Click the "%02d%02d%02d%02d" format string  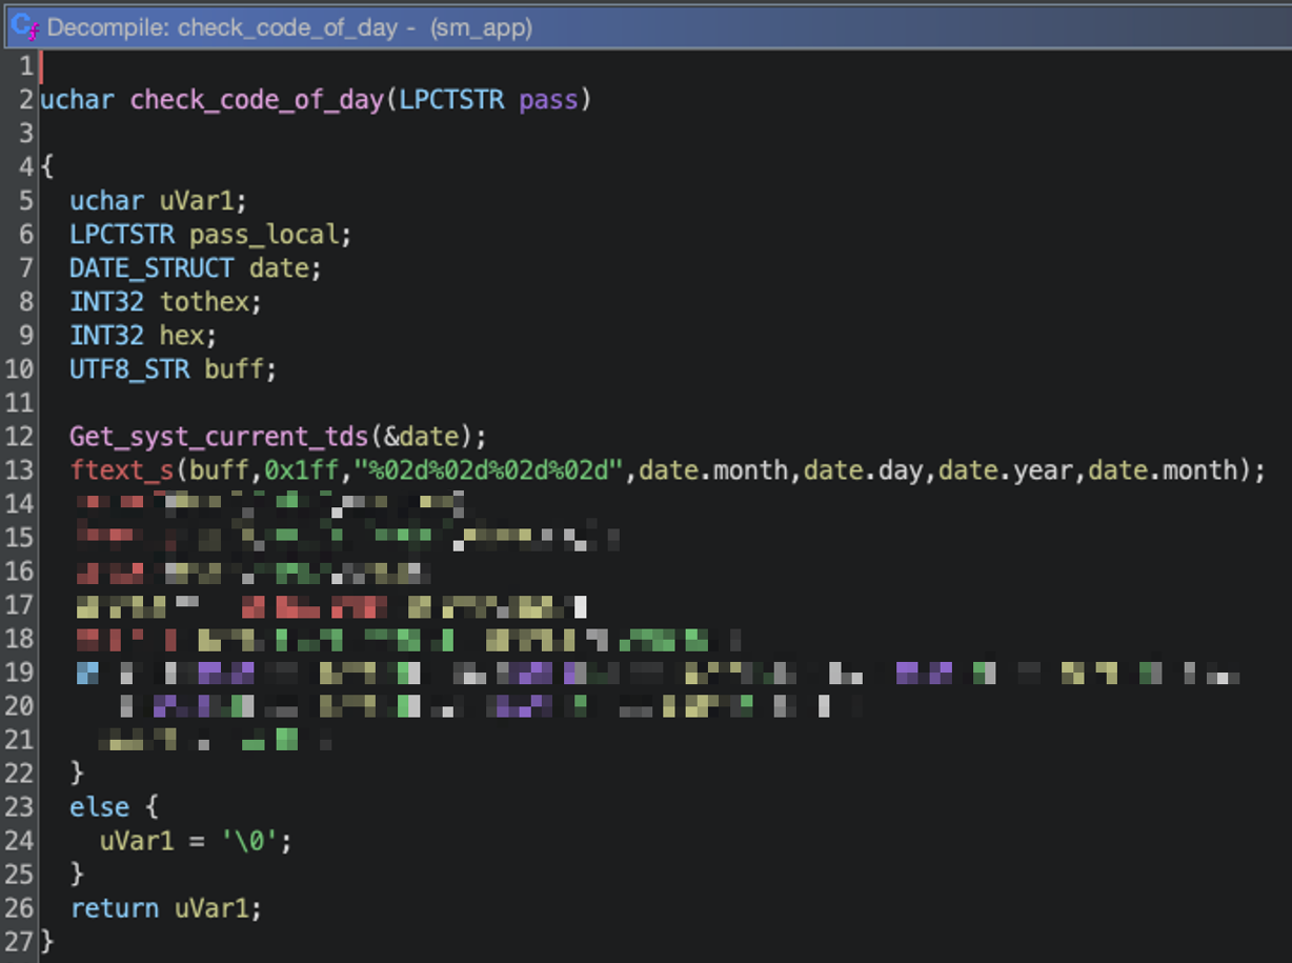pos(489,471)
